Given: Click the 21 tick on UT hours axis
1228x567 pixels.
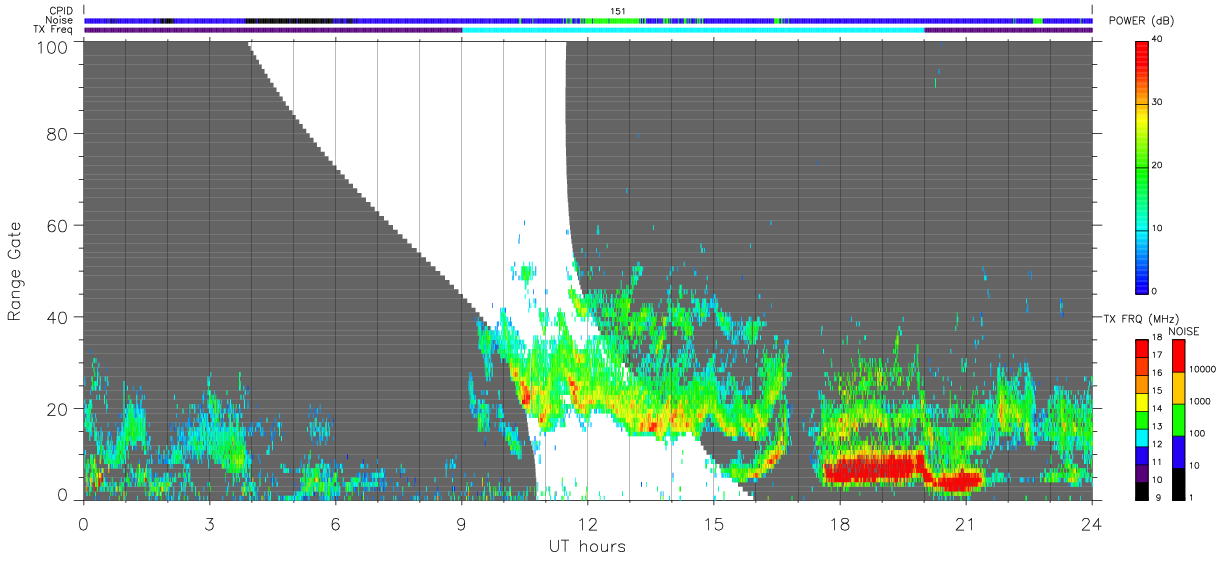Looking at the screenshot, I should point(965,523).
